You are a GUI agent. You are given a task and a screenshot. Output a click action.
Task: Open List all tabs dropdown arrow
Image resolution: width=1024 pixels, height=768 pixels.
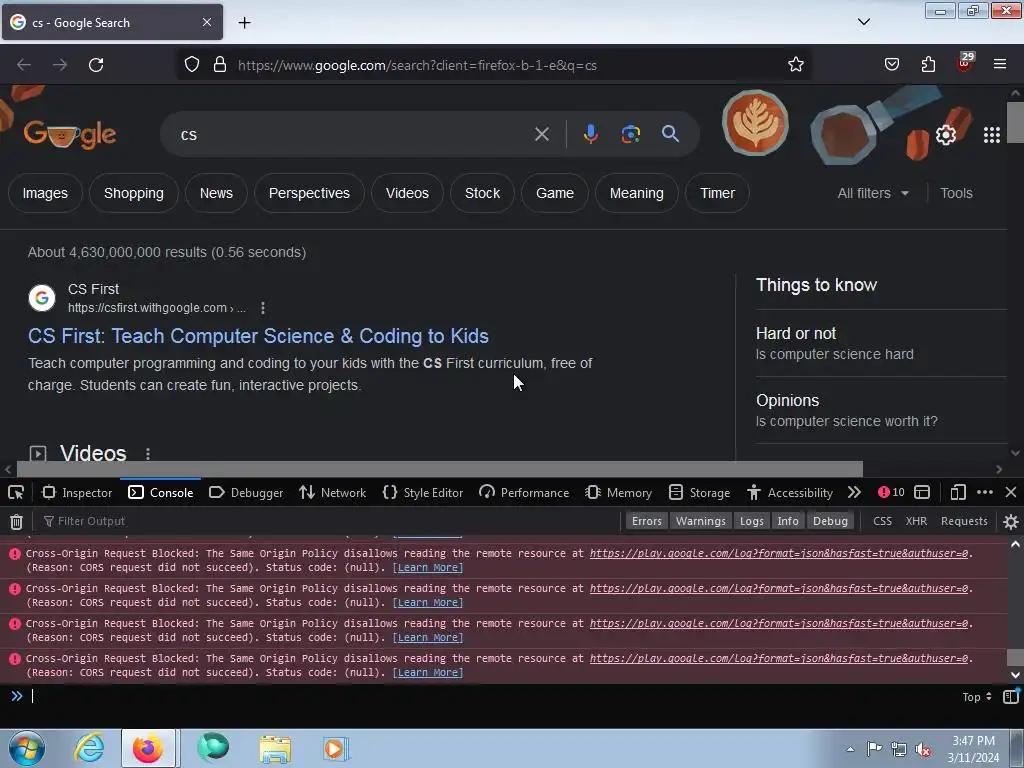coord(863,22)
